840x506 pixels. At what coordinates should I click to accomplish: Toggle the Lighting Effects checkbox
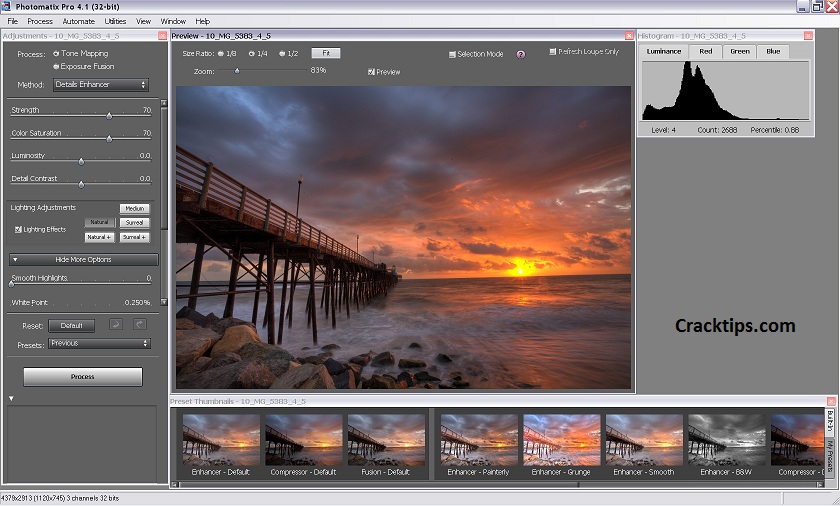19,229
